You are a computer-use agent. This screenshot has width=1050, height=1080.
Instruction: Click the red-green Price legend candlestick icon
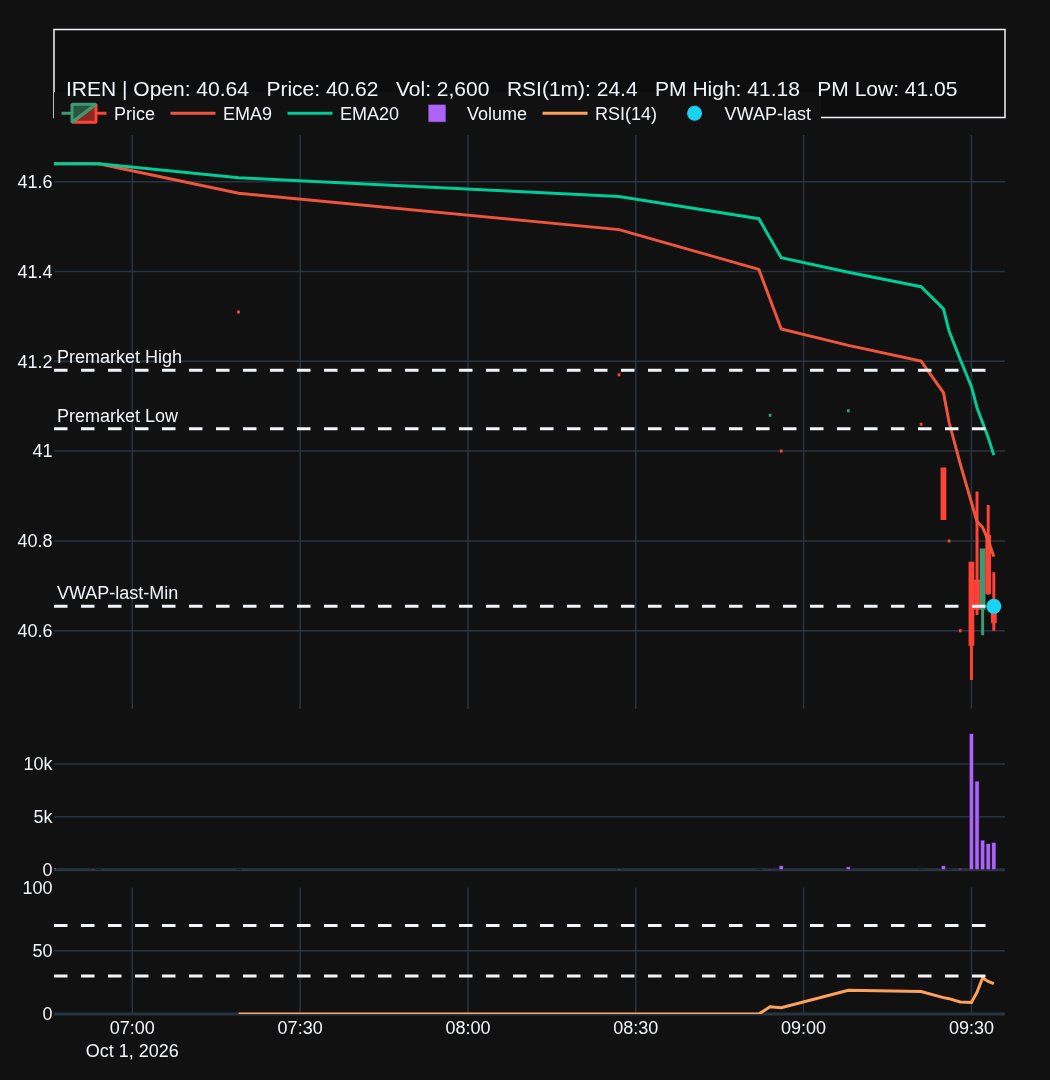[83, 114]
